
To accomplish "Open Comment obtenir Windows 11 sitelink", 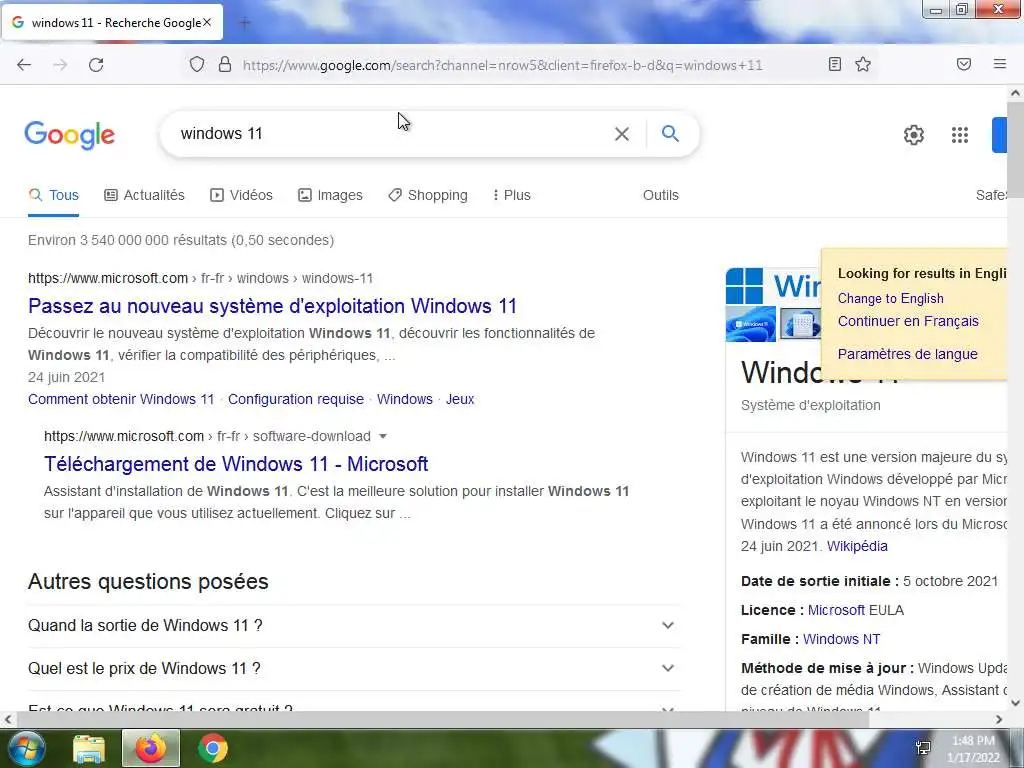I will (x=121, y=399).
